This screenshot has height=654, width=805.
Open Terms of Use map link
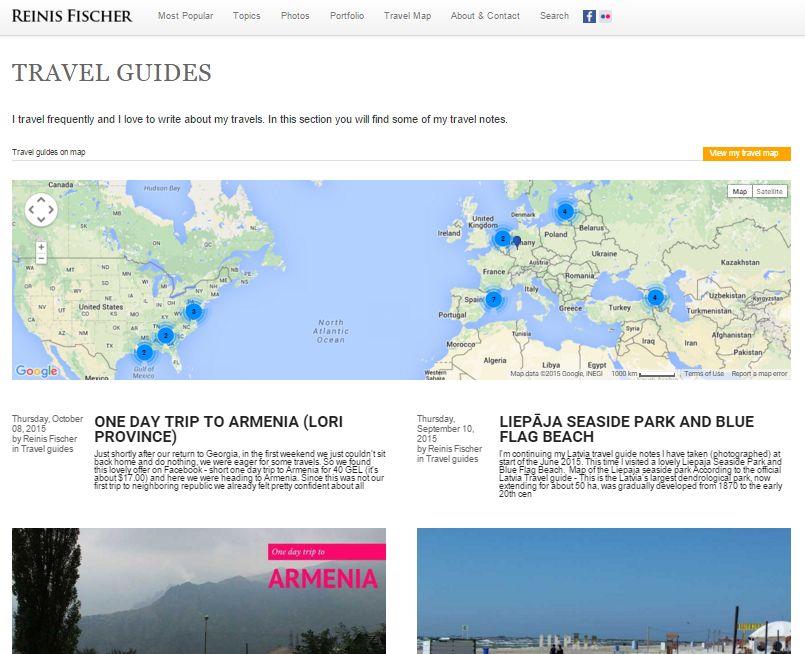(x=704, y=374)
